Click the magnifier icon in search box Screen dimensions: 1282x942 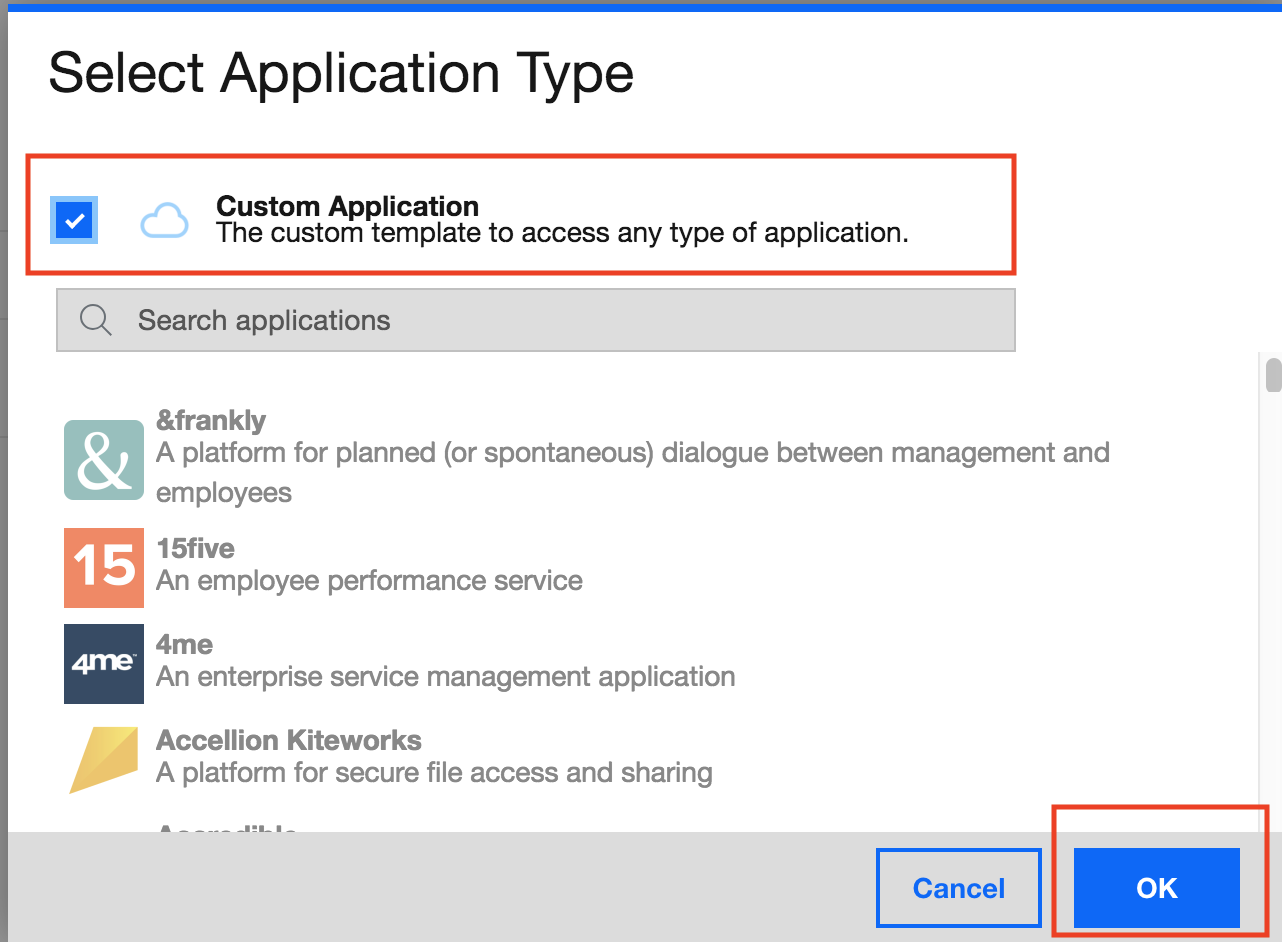tap(96, 320)
